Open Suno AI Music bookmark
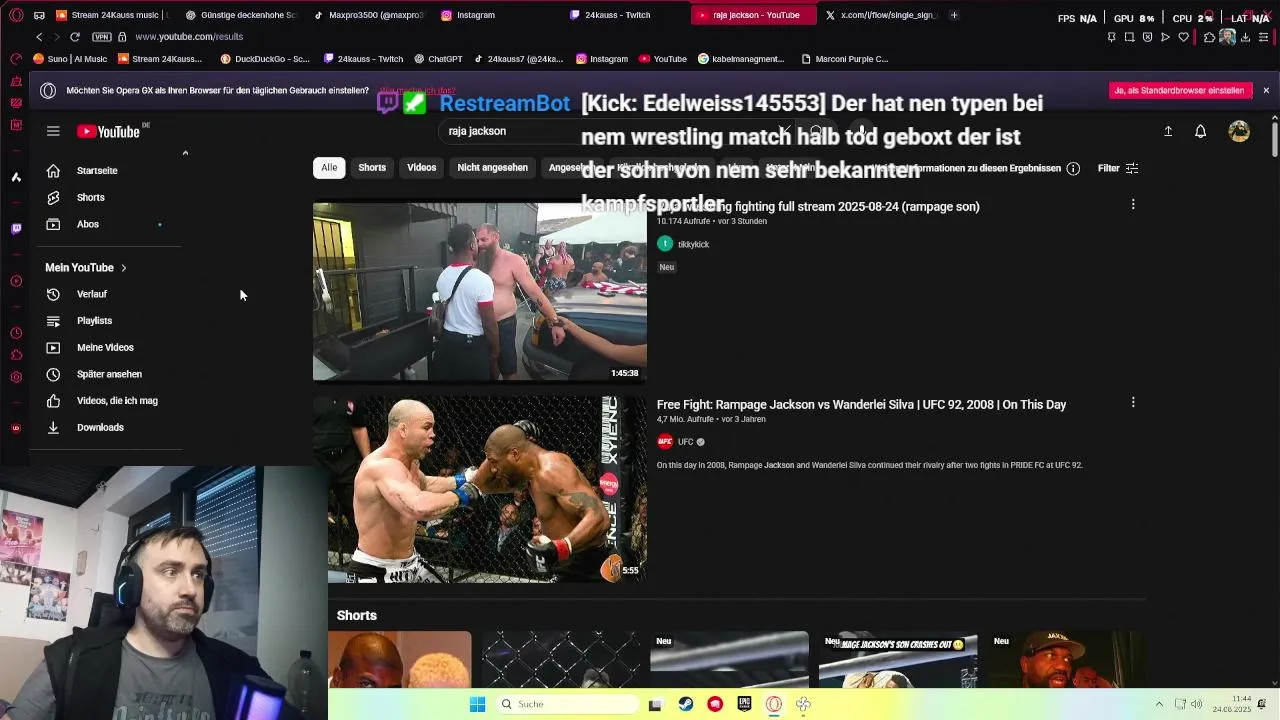Screen dimensions: 1280x720 tap(70, 59)
